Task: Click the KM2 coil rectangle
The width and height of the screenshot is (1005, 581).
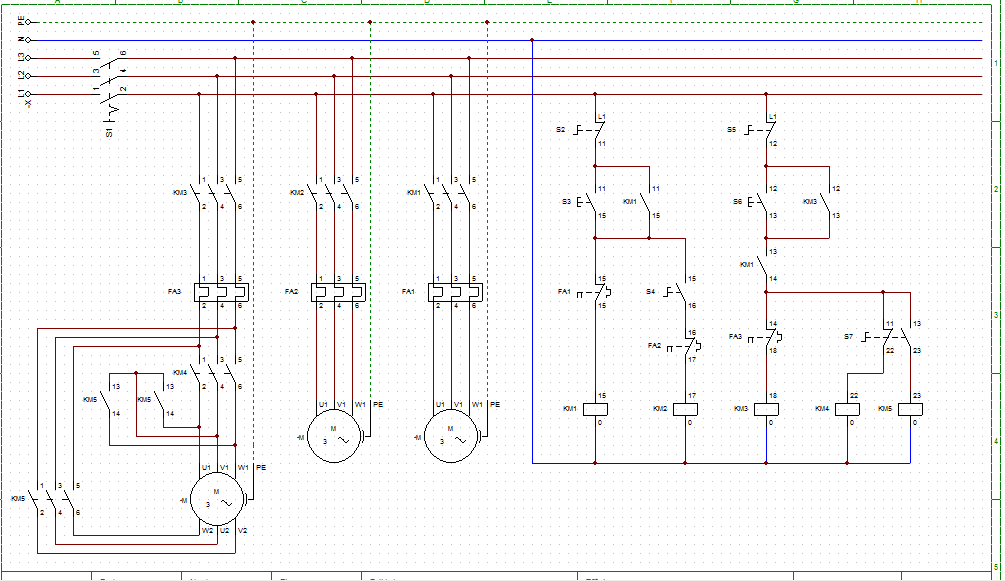Action: tap(685, 409)
